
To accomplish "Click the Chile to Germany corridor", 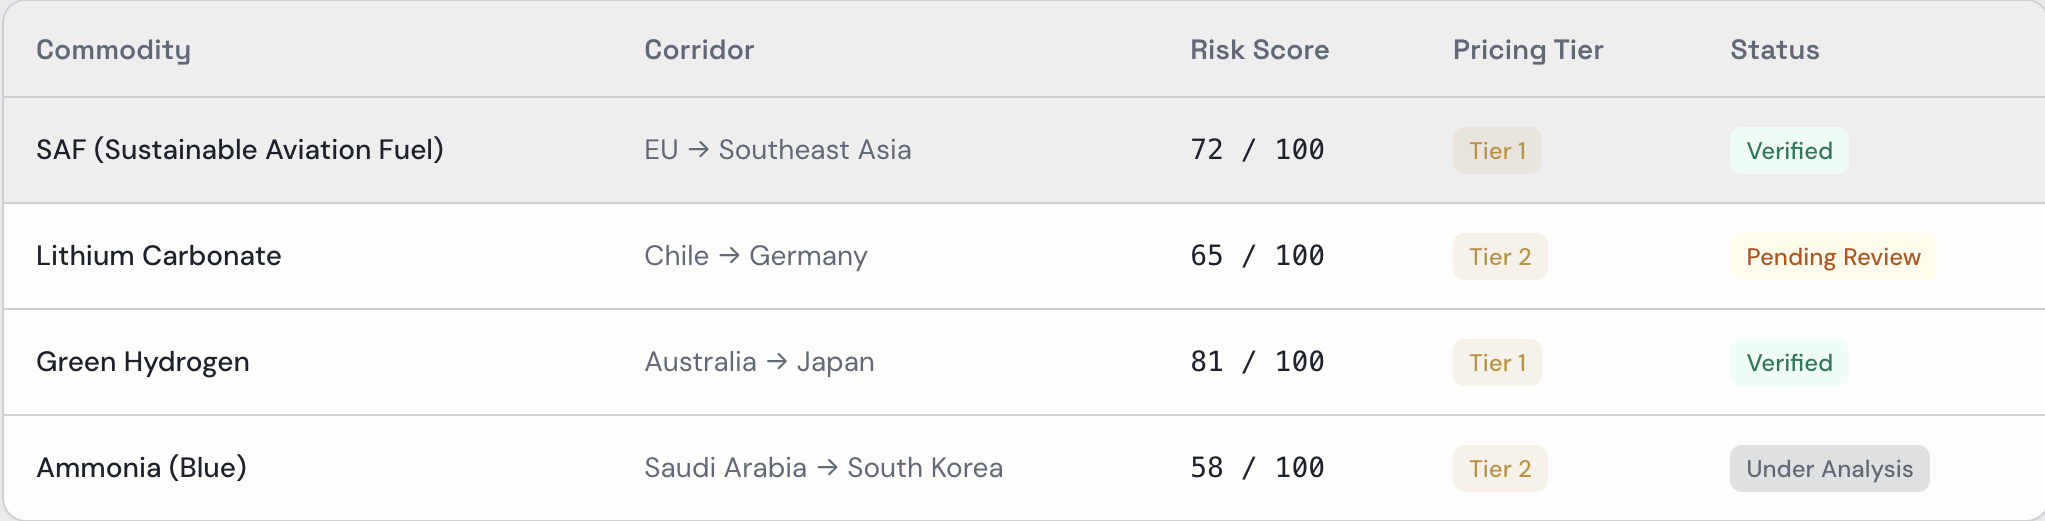I will (755, 256).
